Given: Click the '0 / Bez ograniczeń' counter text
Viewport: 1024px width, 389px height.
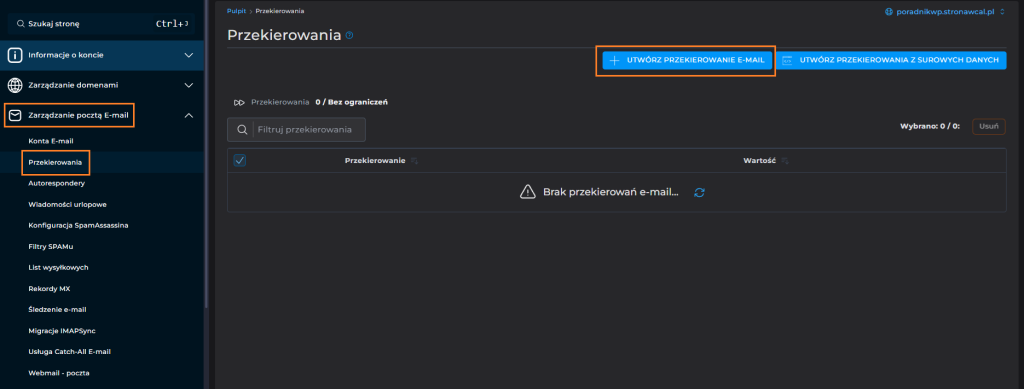Looking at the screenshot, I should coord(352,102).
